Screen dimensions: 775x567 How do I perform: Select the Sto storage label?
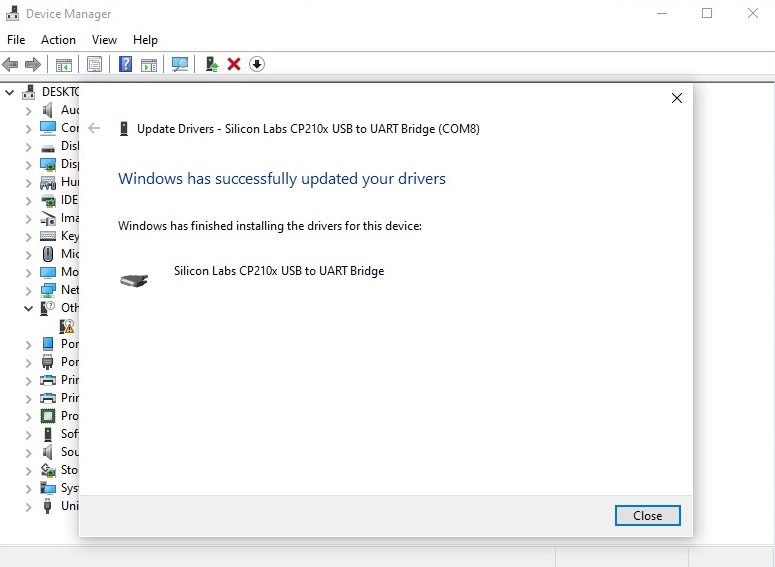coord(70,470)
